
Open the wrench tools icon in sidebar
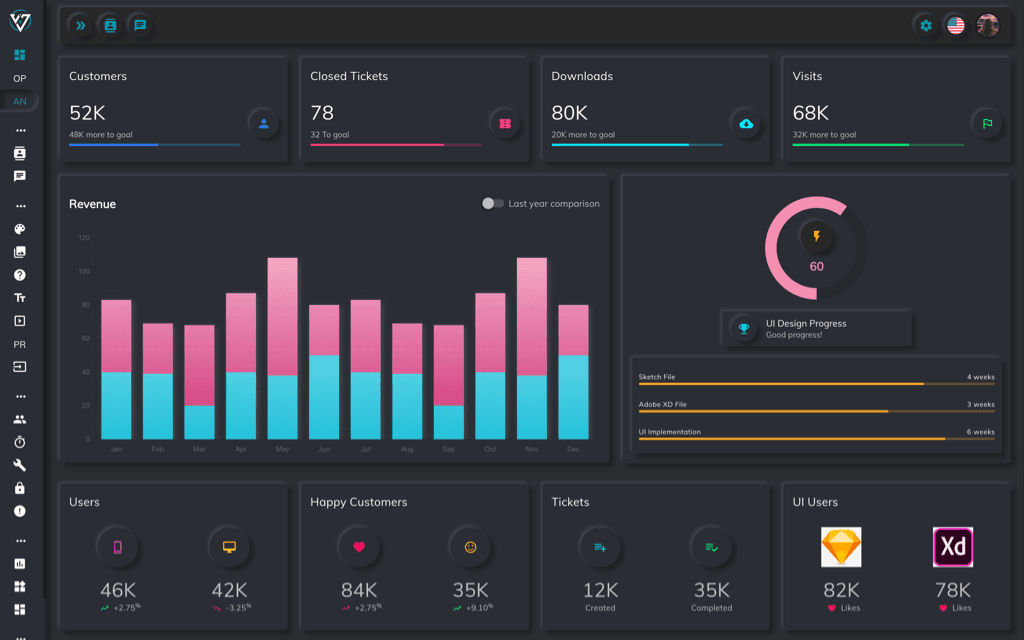pos(20,465)
